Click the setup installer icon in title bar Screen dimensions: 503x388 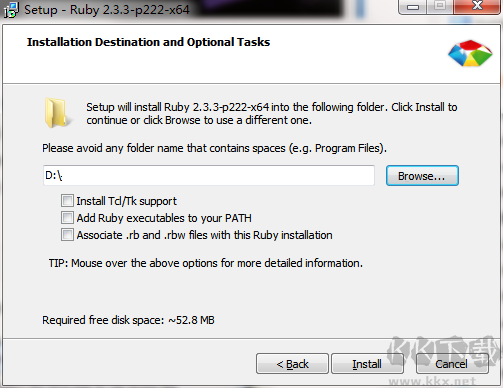[x=11, y=10]
